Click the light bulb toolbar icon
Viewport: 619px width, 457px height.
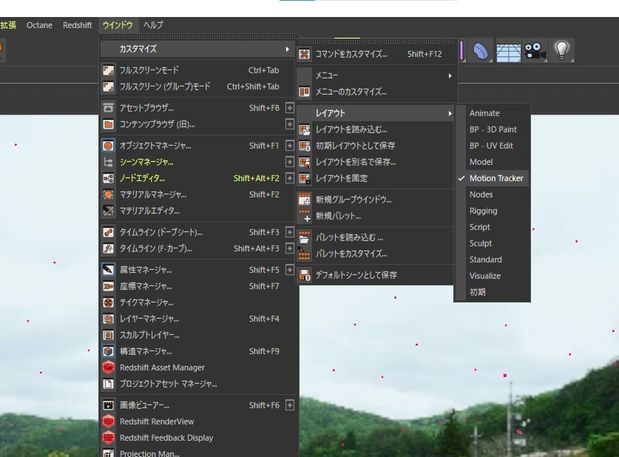tap(562, 51)
